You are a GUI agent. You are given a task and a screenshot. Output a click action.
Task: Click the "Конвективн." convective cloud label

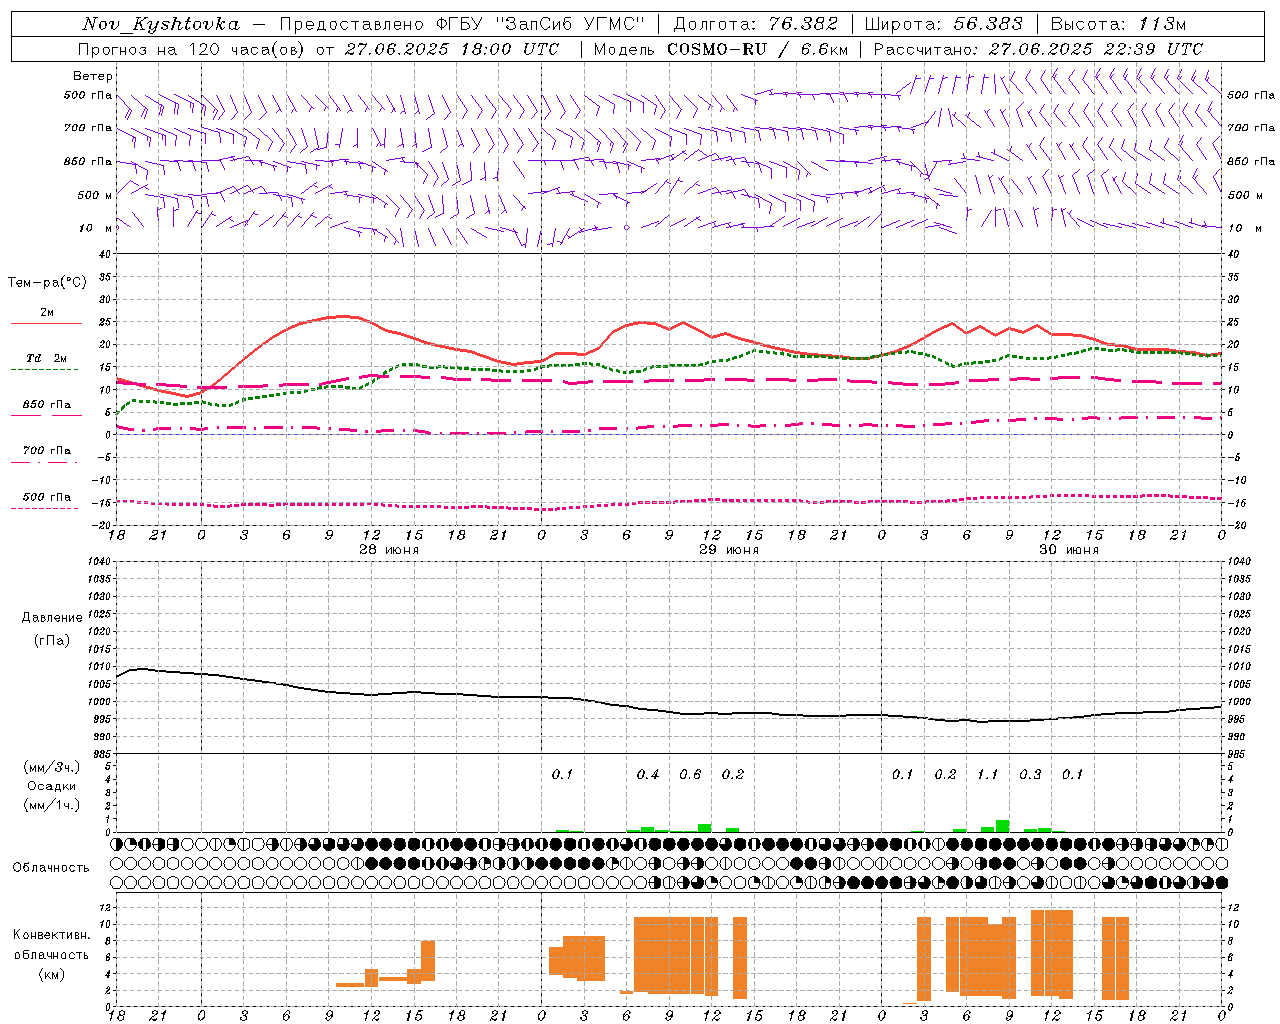pos(51,935)
